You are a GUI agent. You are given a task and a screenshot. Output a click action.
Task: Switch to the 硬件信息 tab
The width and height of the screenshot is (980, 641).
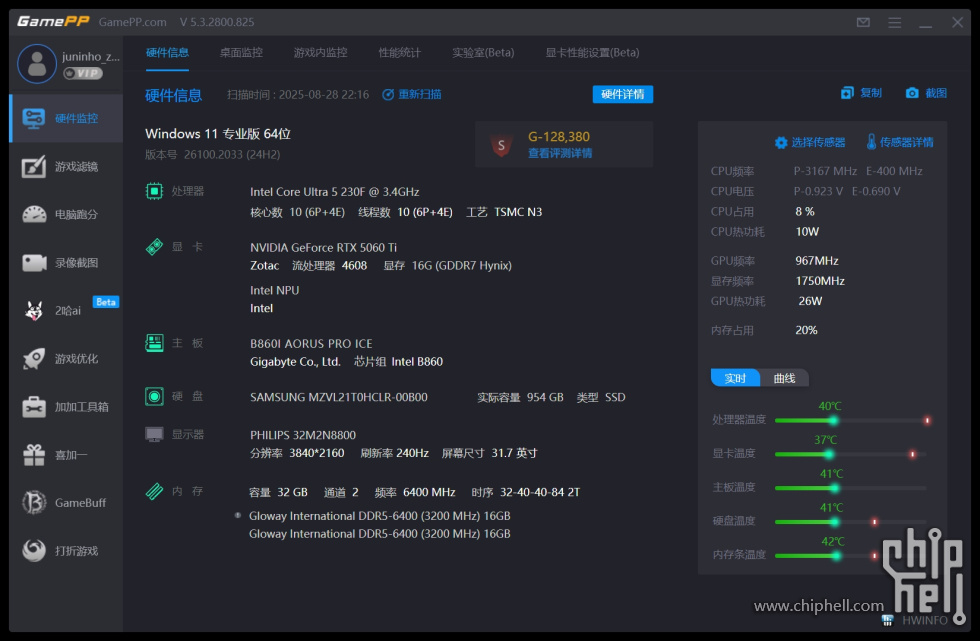tap(167, 52)
